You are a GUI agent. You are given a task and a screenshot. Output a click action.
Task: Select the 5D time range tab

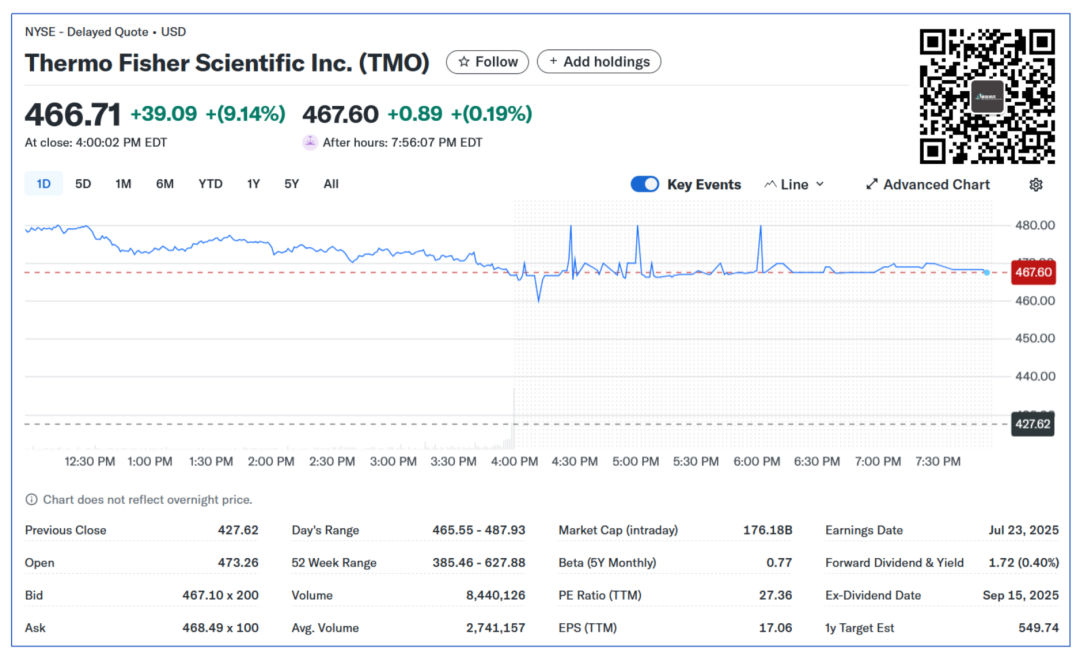click(83, 184)
